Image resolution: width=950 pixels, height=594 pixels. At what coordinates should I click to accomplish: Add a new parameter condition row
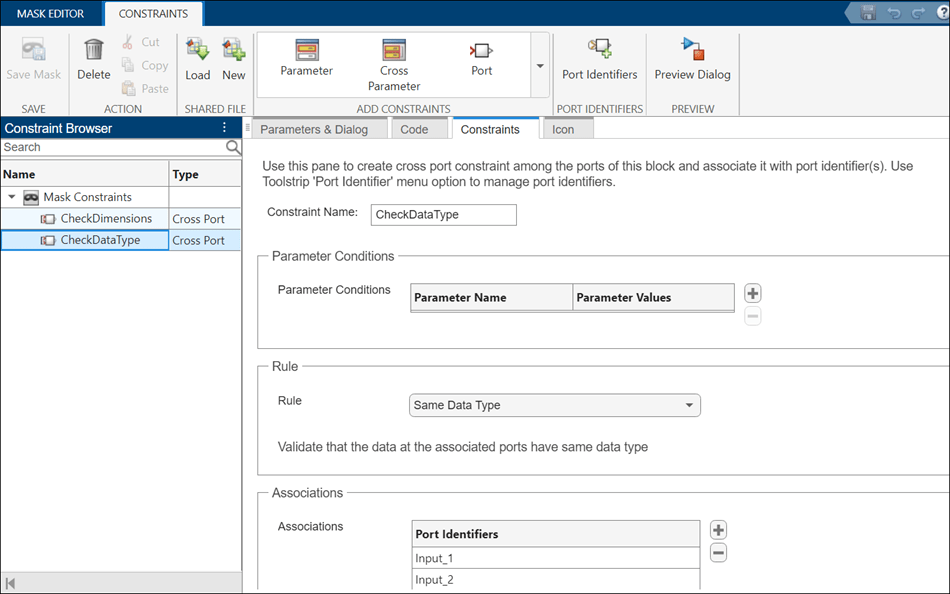(753, 294)
